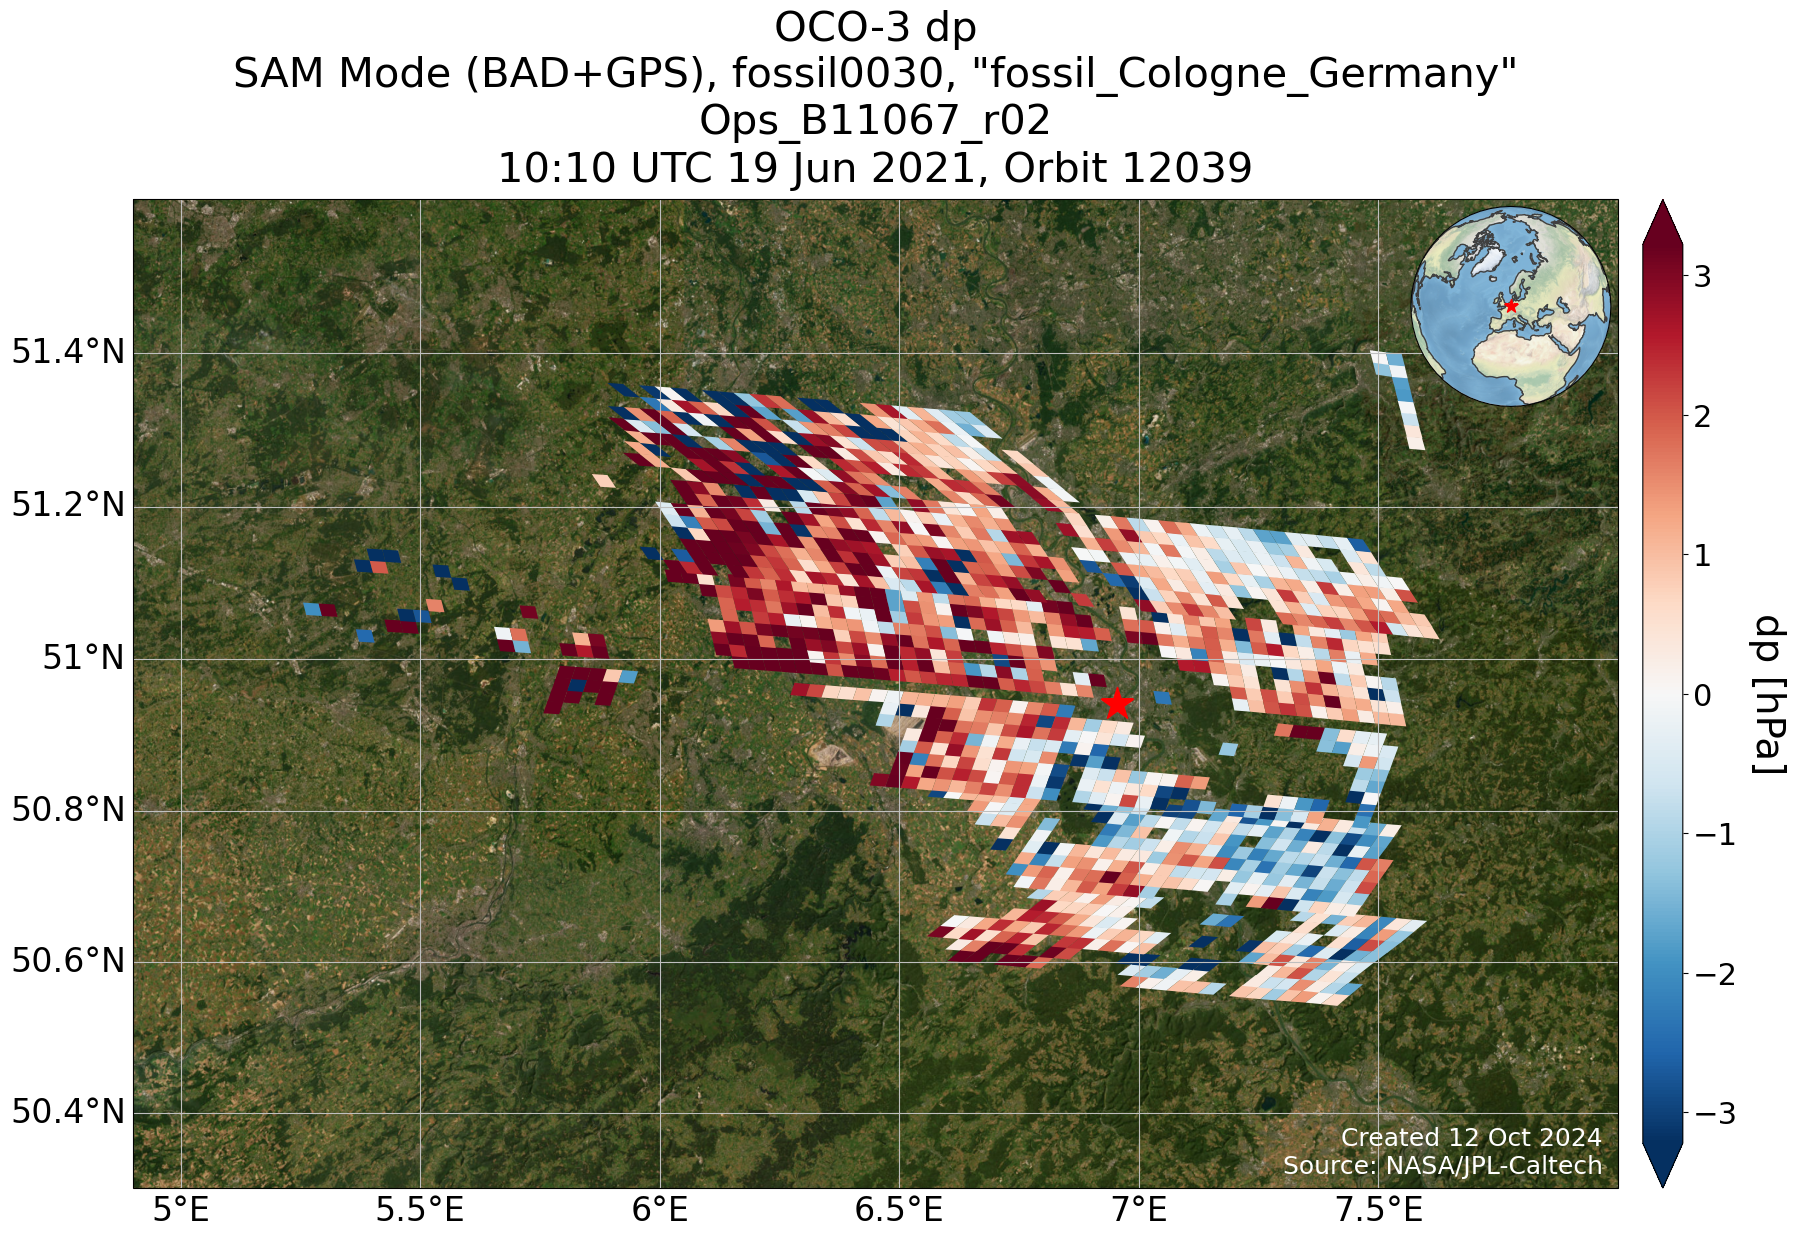Click the '50.8°N' latitude label
Viewport: 1796px width, 1238px height.
68,810
